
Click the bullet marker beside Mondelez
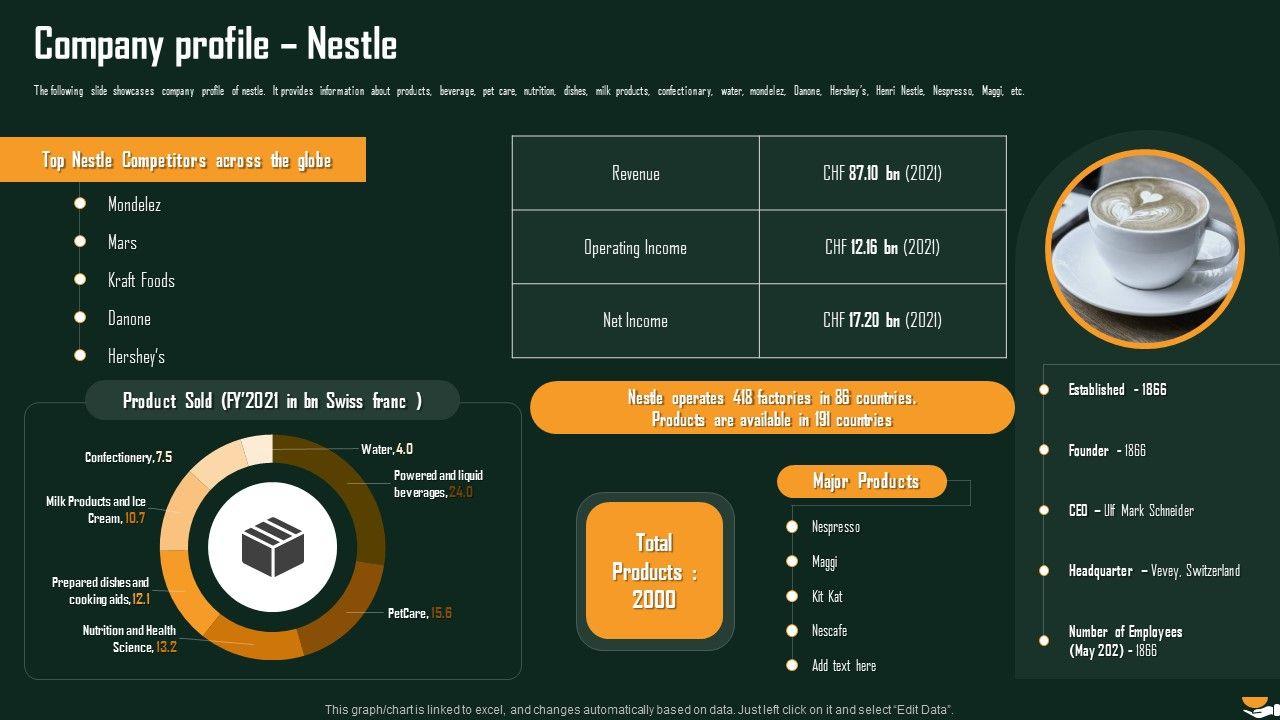coord(80,204)
